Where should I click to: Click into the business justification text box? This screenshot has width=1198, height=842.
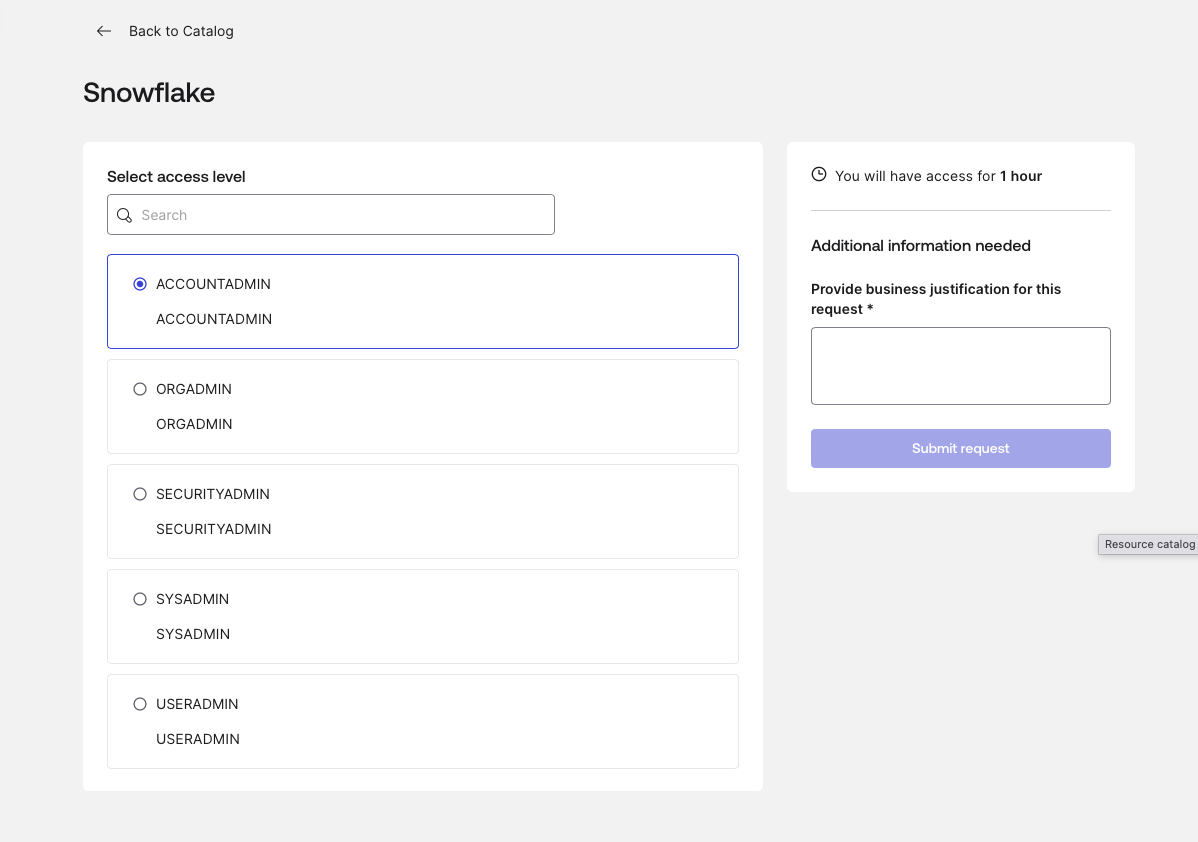coord(960,366)
